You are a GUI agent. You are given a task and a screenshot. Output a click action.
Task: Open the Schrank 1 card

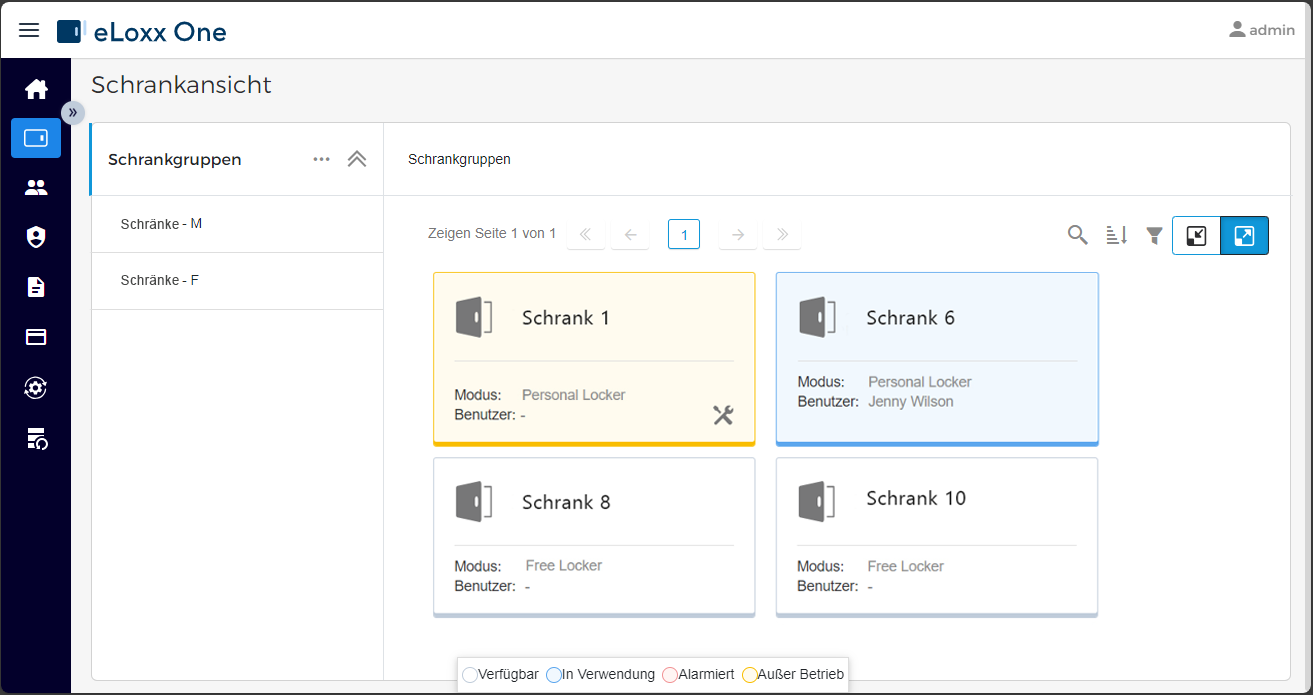[x=594, y=358]
